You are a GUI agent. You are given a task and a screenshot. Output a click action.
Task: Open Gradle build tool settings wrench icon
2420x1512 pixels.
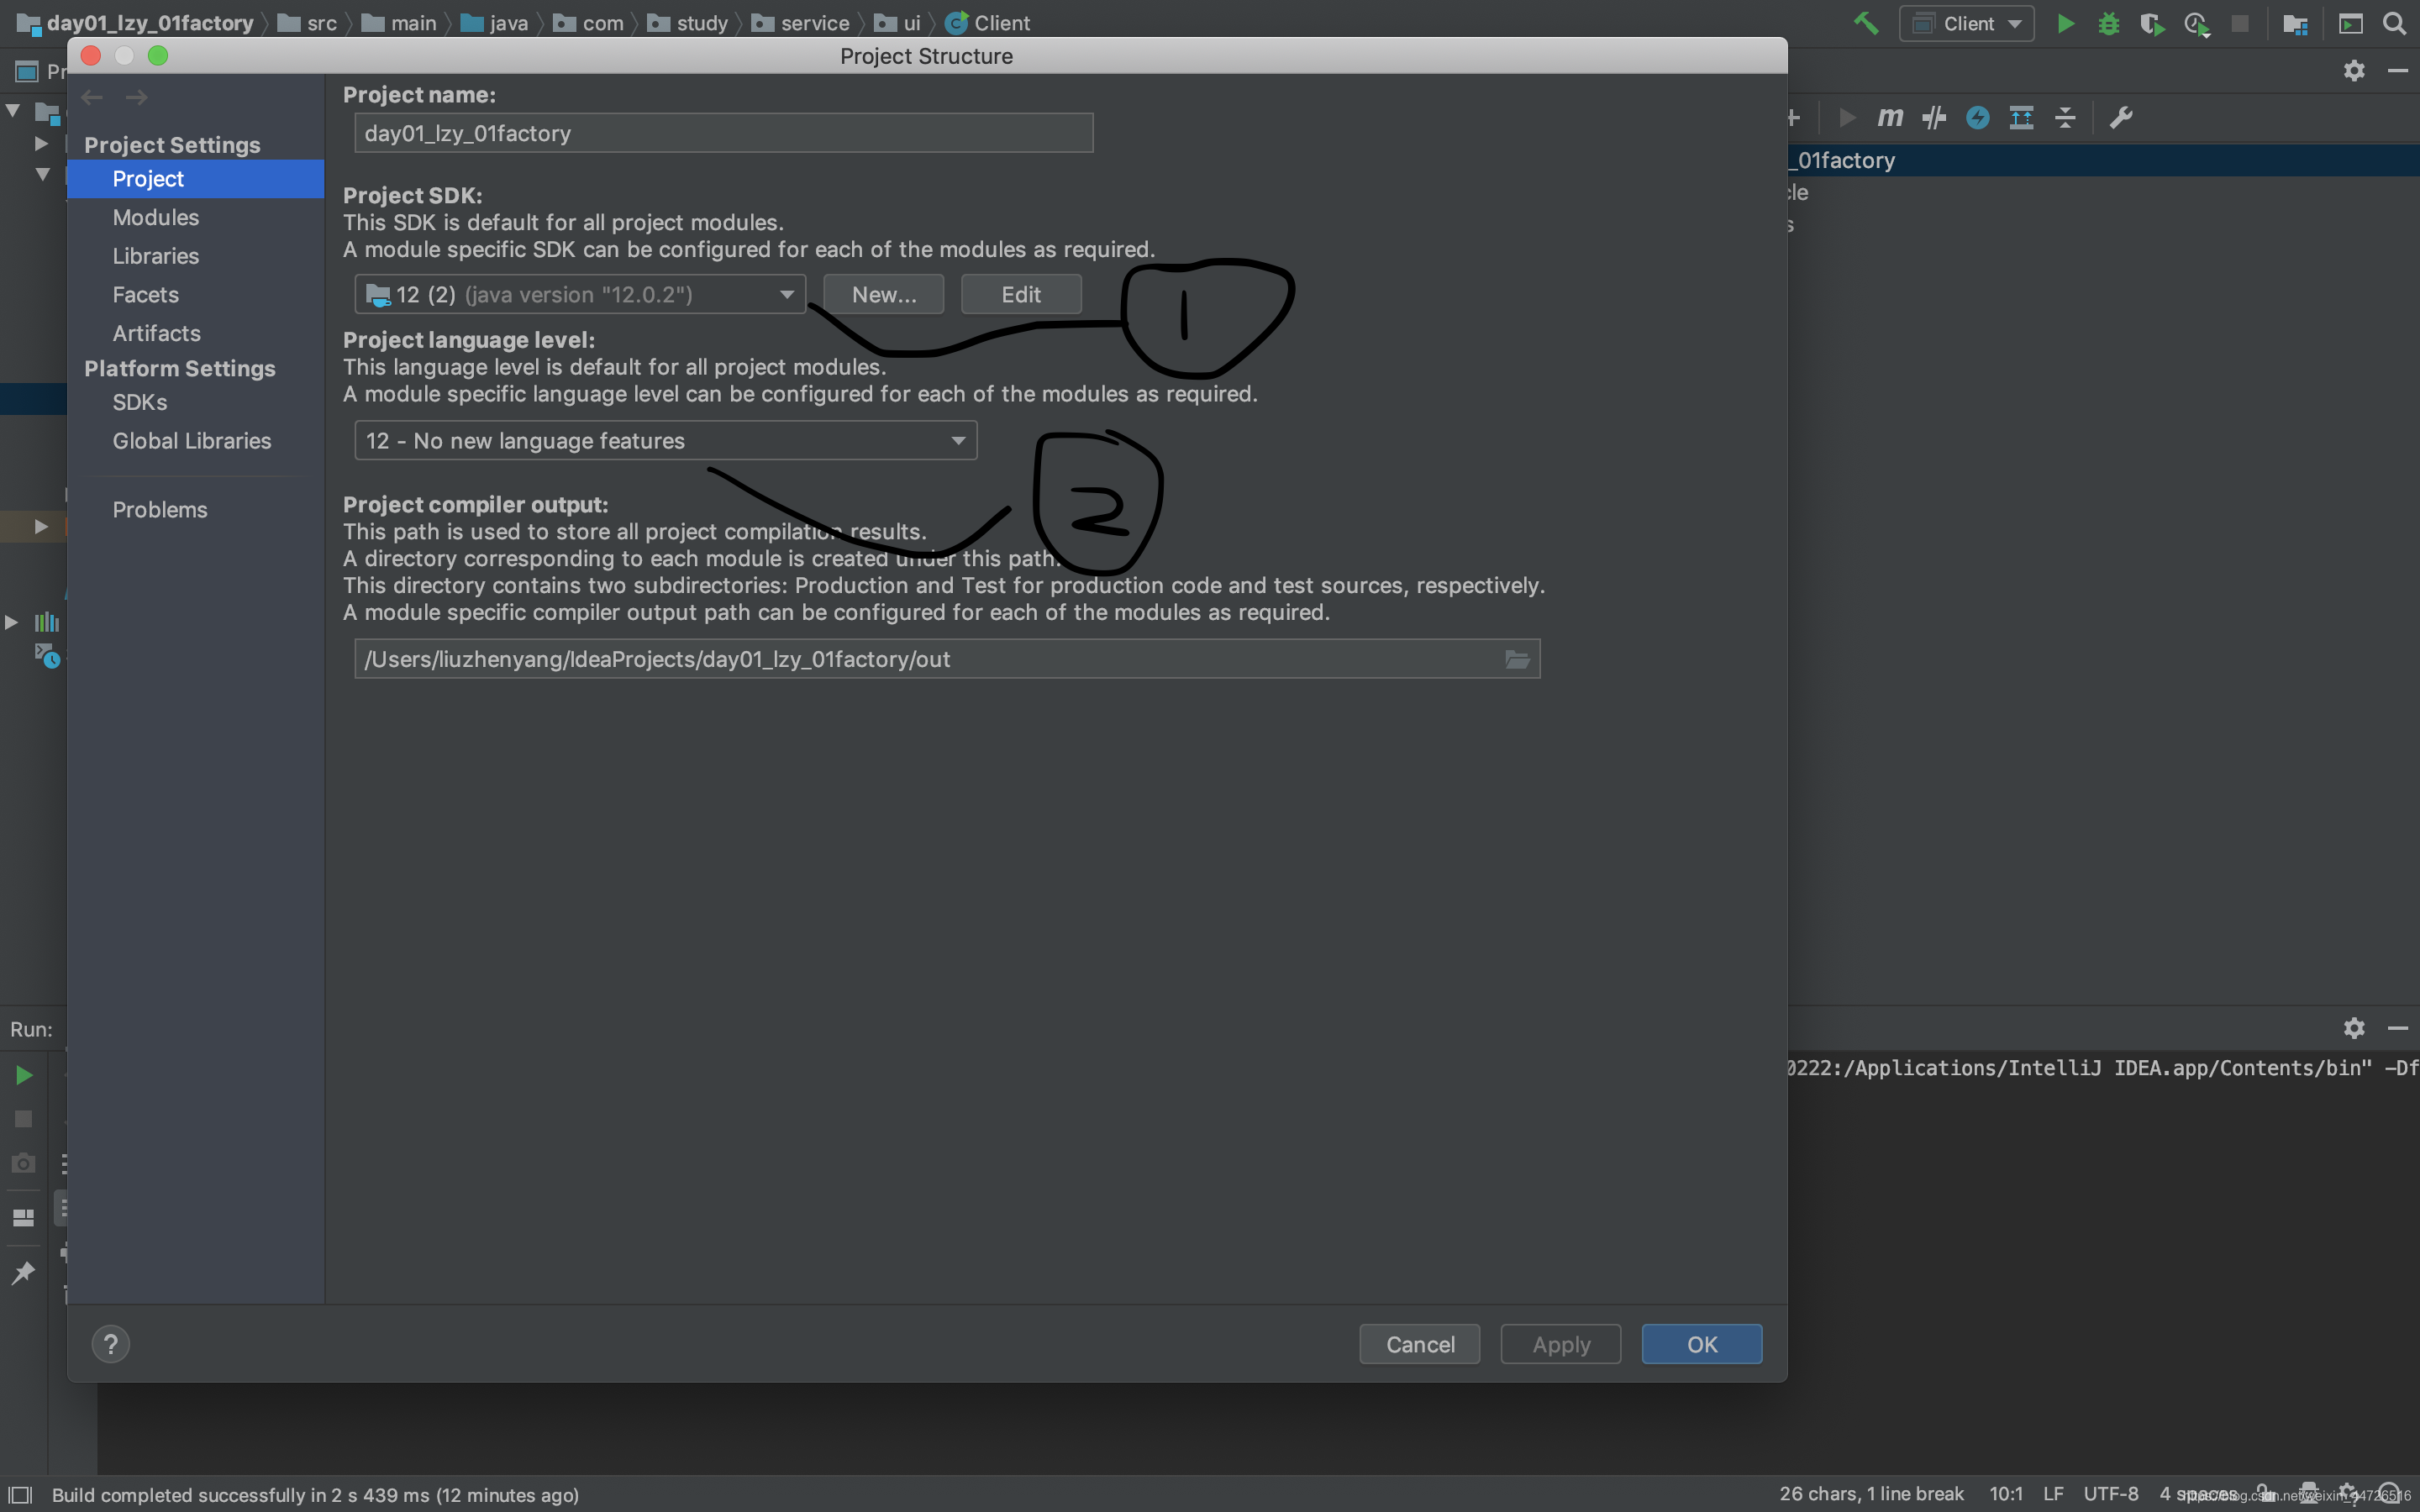click(2121, 118)
